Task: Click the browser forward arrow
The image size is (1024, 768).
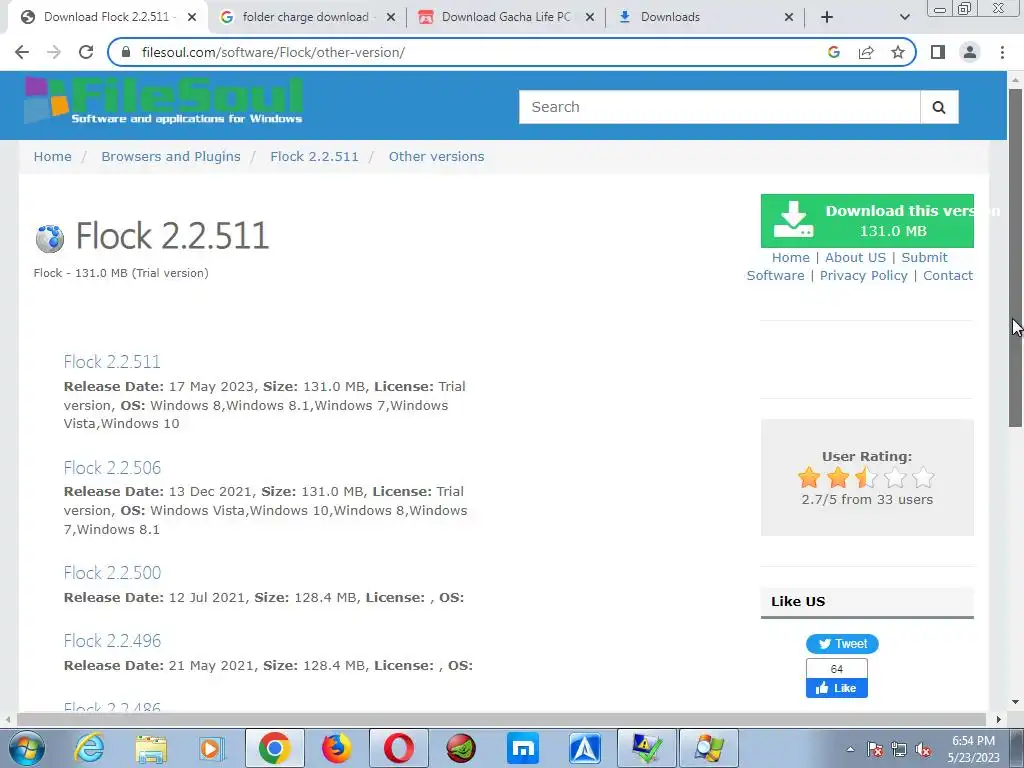Action: click(x=54, y=52)
